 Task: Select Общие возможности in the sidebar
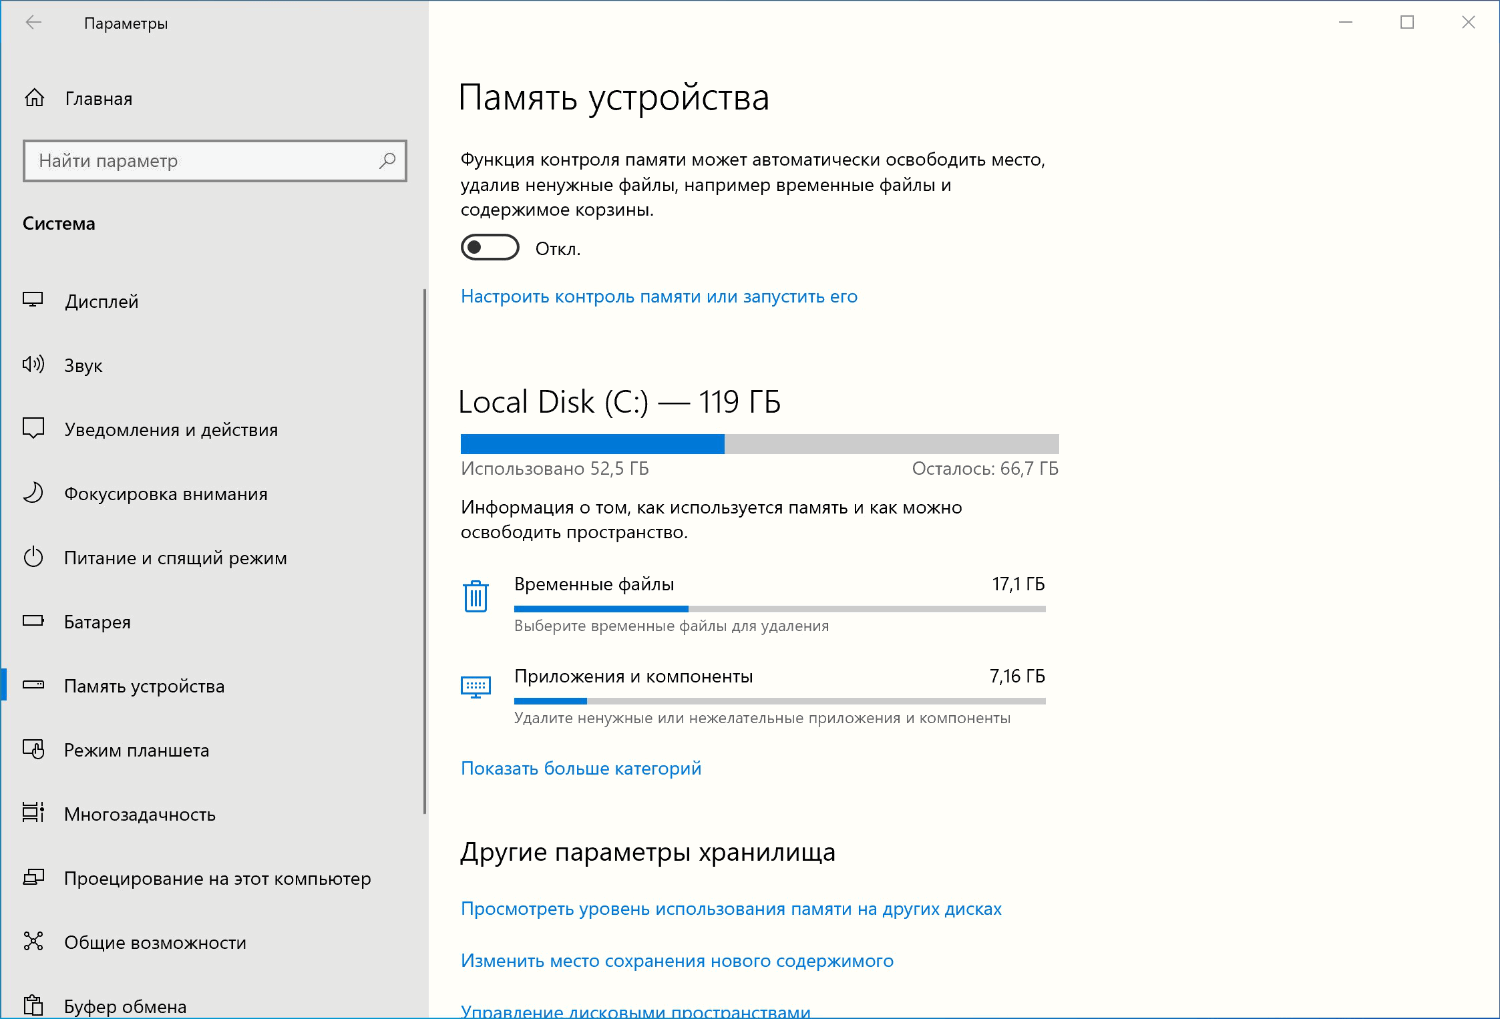click(x=155, y=941)
